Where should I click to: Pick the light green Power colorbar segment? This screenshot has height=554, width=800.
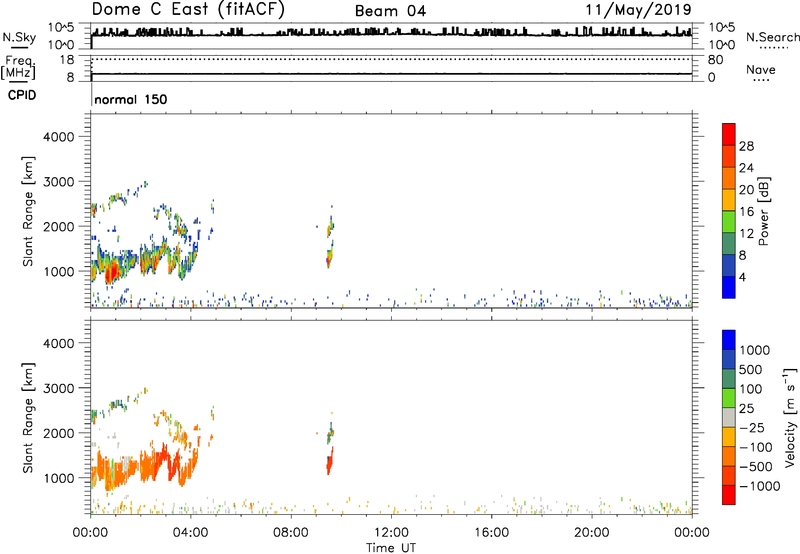click(729, 222)
